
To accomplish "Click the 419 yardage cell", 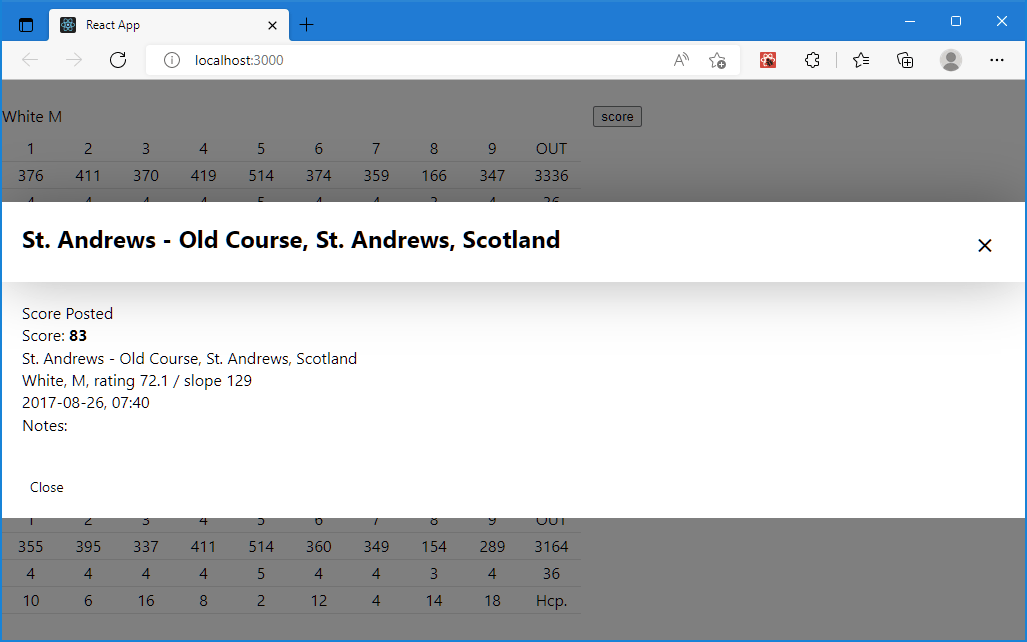I will pyautogui.click(x=203, y=176).
